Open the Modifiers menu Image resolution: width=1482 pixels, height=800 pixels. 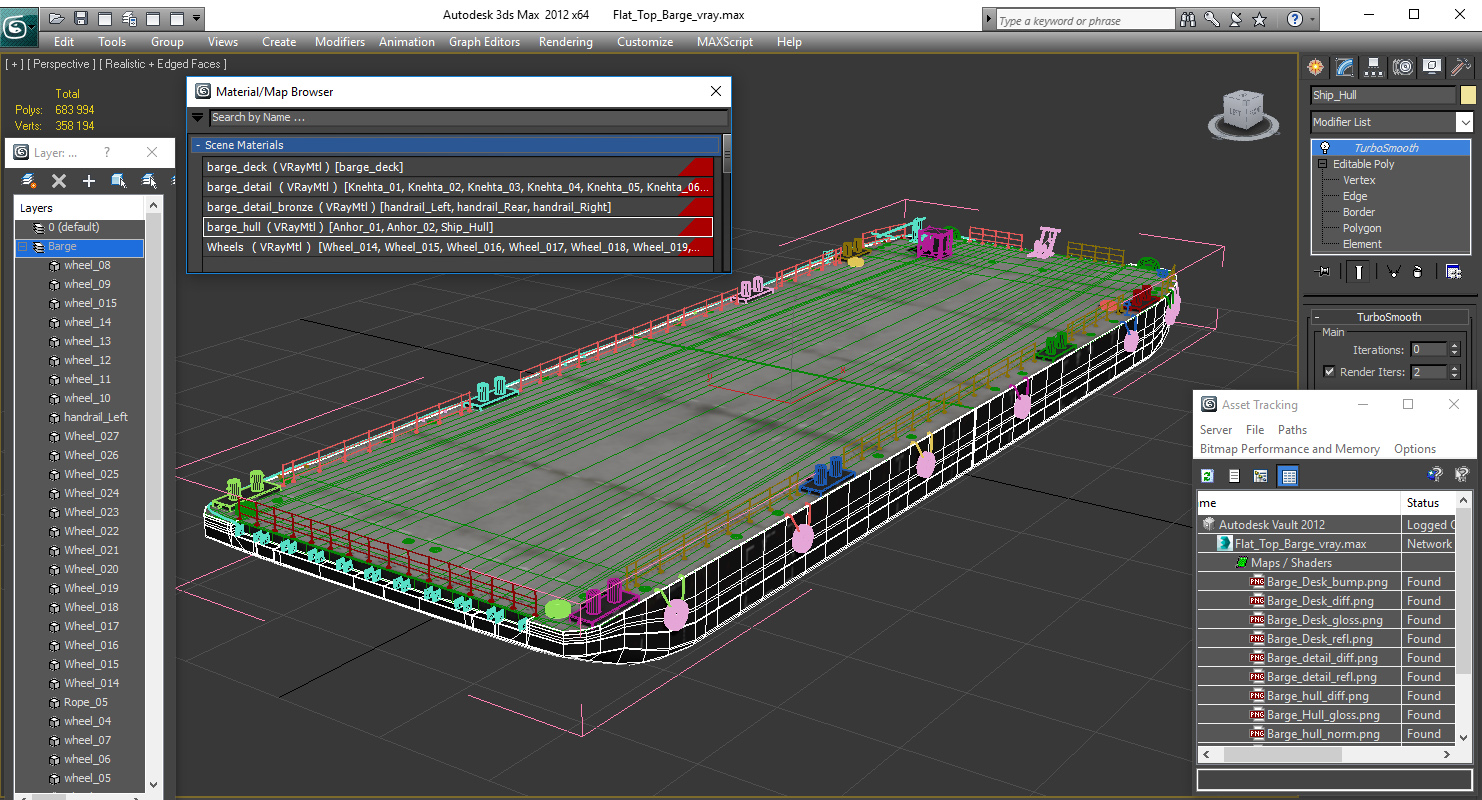point(339,42)
